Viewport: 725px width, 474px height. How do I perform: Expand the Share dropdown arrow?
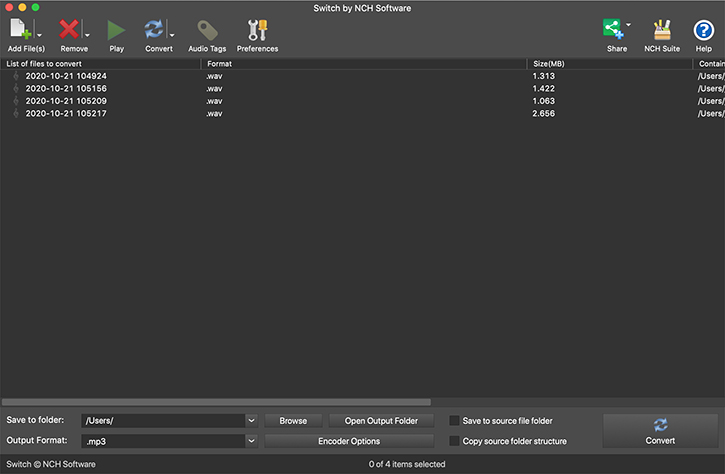(628, 24)
